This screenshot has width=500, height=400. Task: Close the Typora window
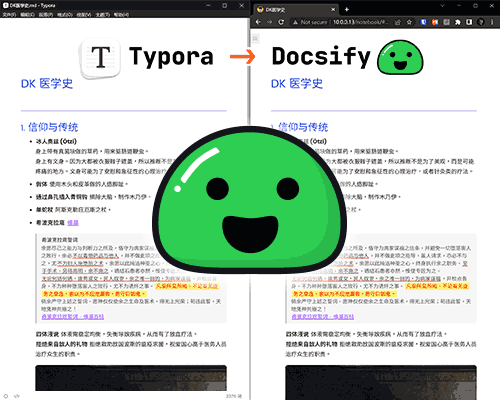click(x=242, y=5)
